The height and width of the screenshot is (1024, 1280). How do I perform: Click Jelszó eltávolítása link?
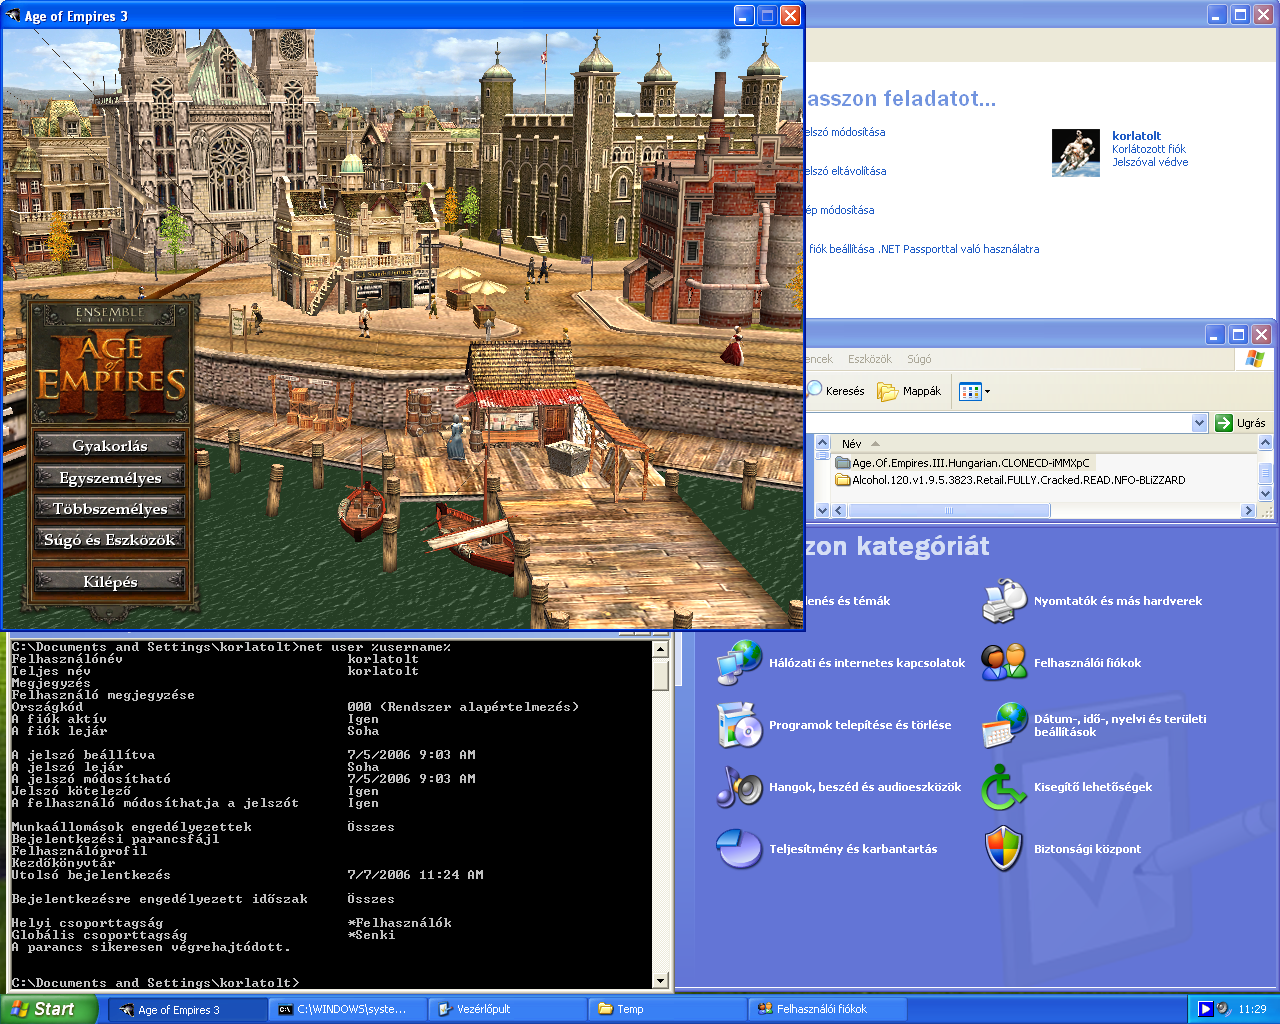pos(846,171)
